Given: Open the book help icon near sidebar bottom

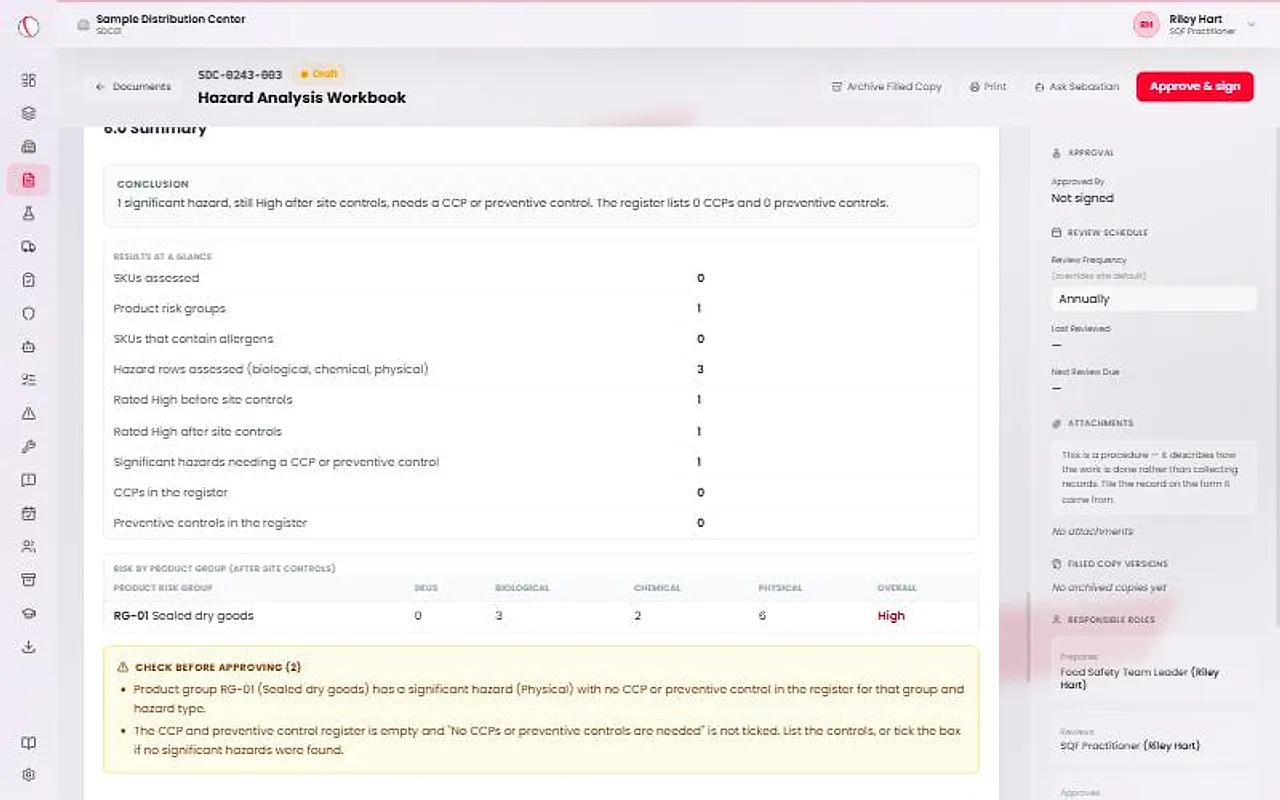Looking at the screenshot, I should 29,743.
